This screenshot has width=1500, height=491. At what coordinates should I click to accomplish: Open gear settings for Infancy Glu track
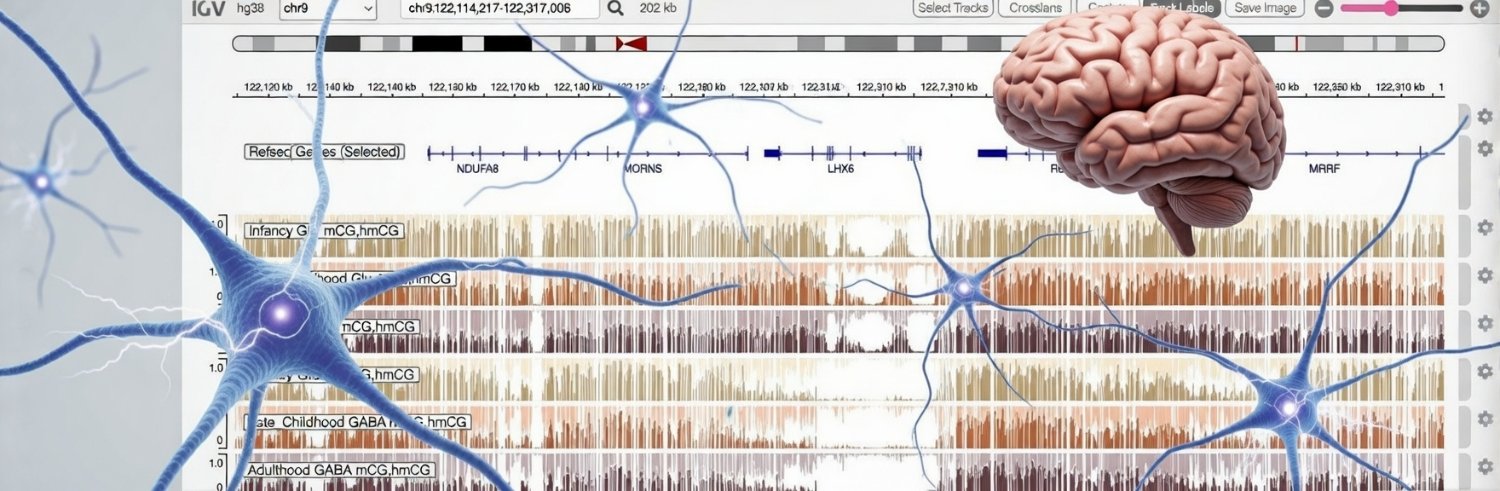pyautogui.click(x=1485, y=228)
